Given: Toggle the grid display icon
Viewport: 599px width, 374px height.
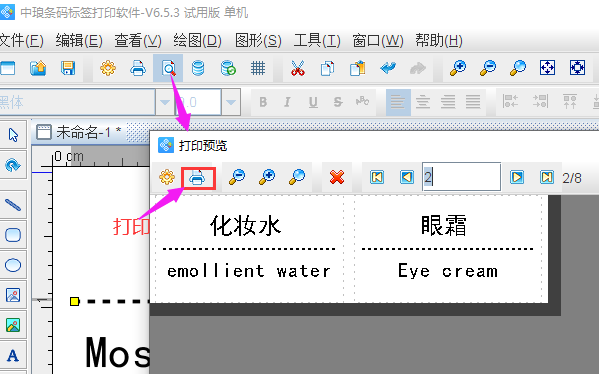Looking at the screenshot, I should [x=258, y=68].
